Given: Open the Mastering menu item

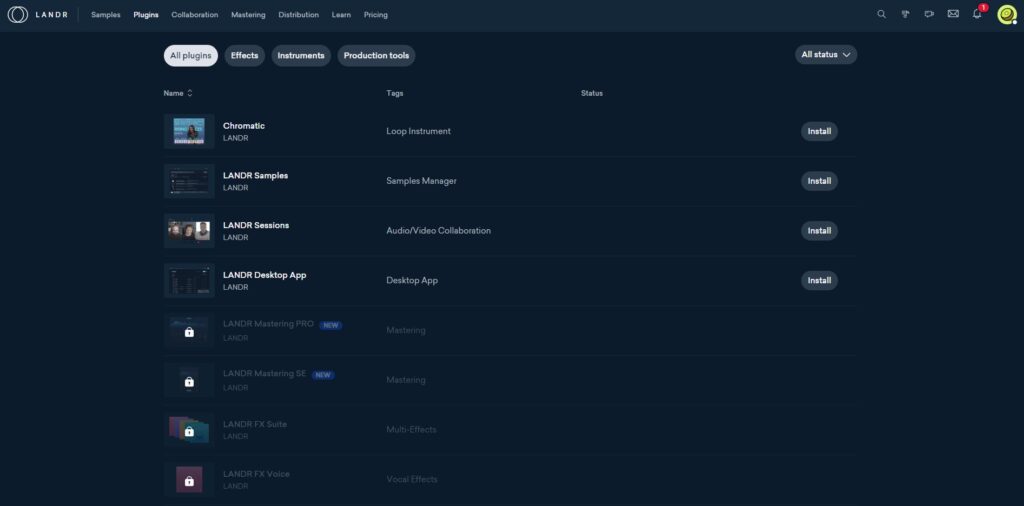Looking at the screenshot, I should (248, 14).
